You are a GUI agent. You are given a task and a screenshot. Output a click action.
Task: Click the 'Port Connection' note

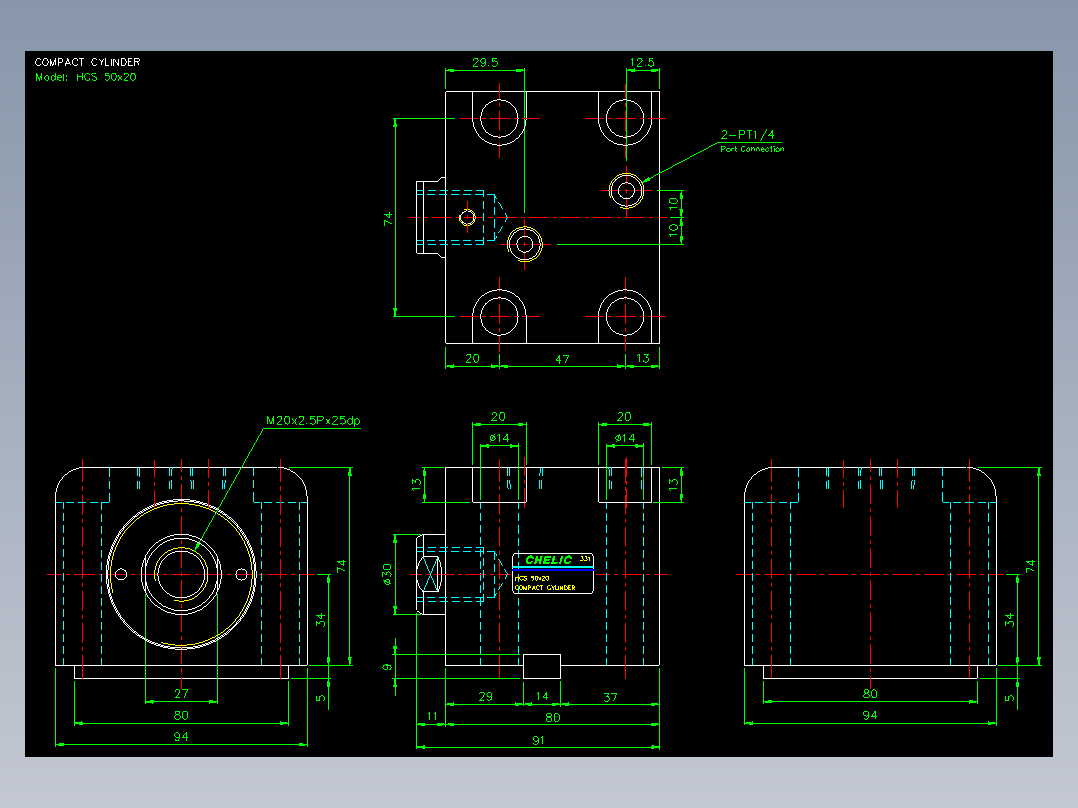752,149
